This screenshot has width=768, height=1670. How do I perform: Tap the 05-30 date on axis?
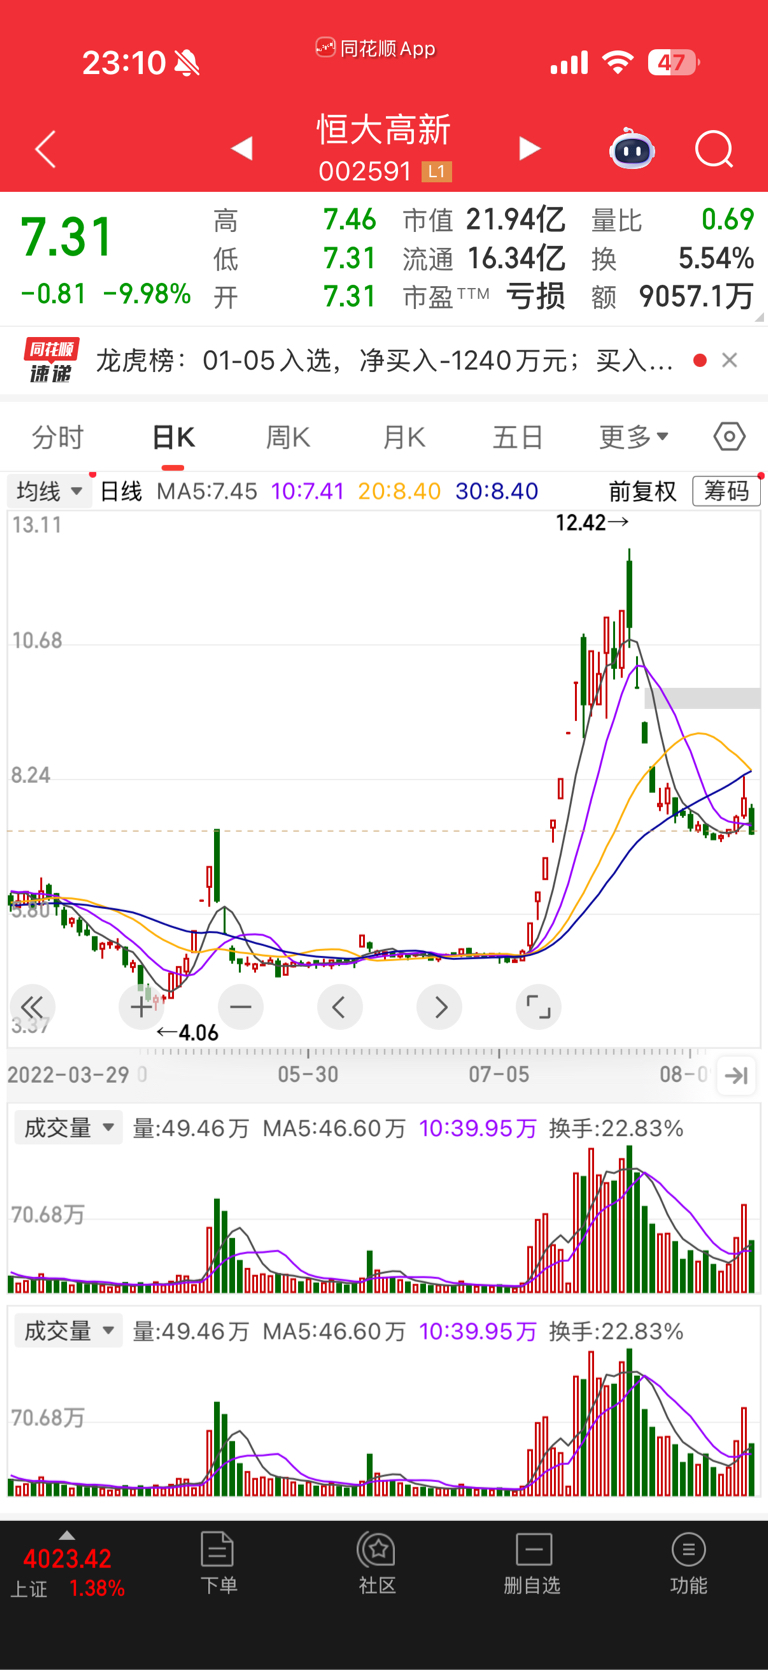pos(308,1075)
